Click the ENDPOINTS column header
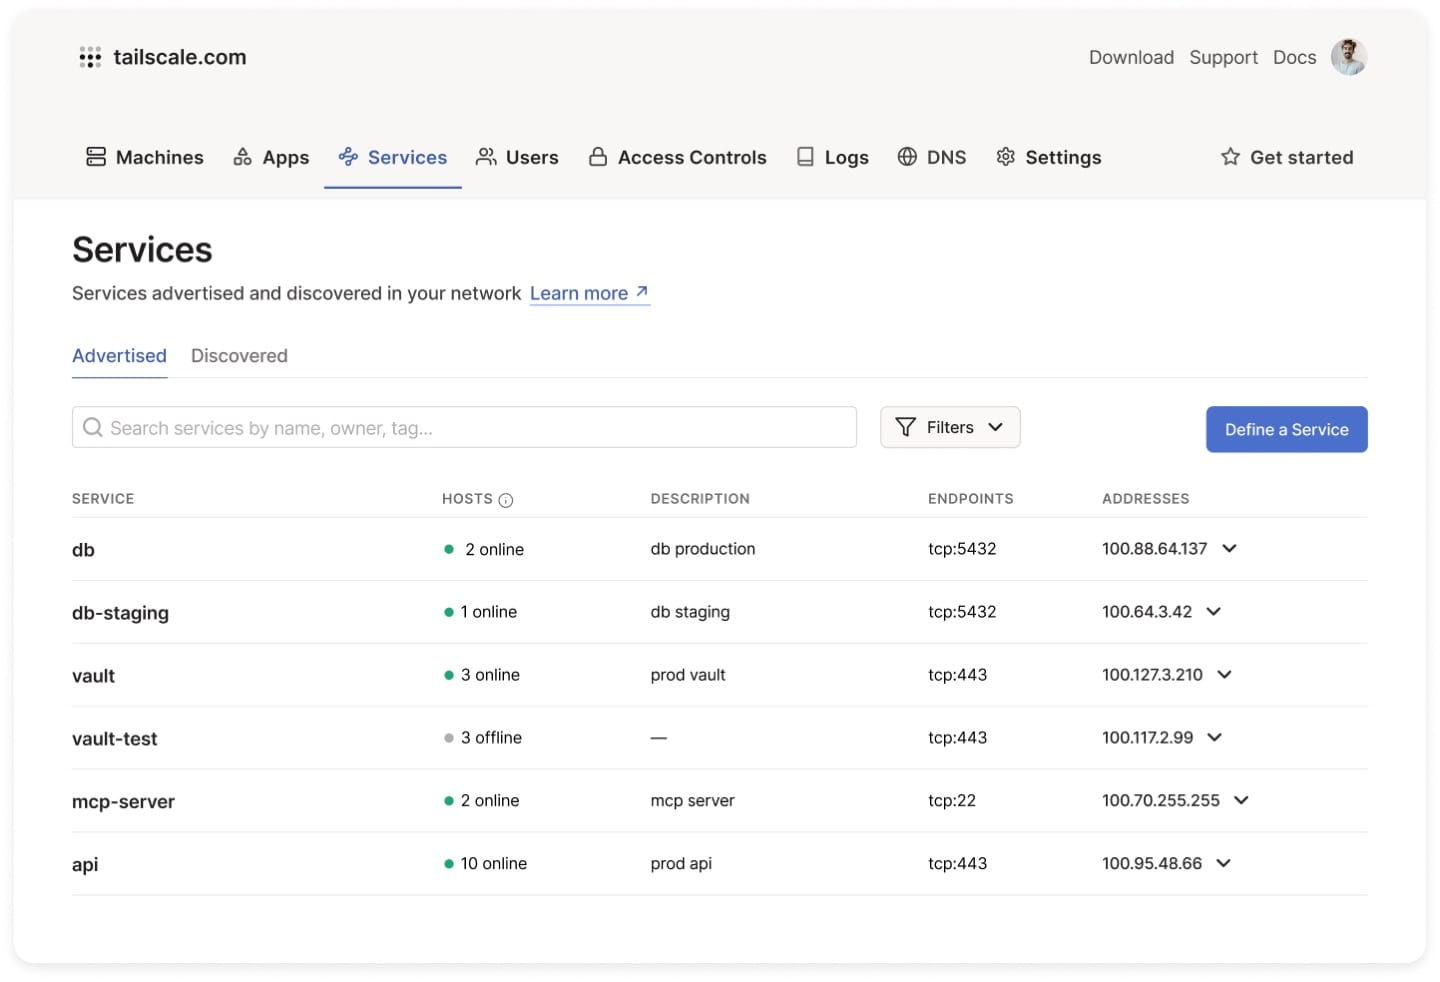 970,498
